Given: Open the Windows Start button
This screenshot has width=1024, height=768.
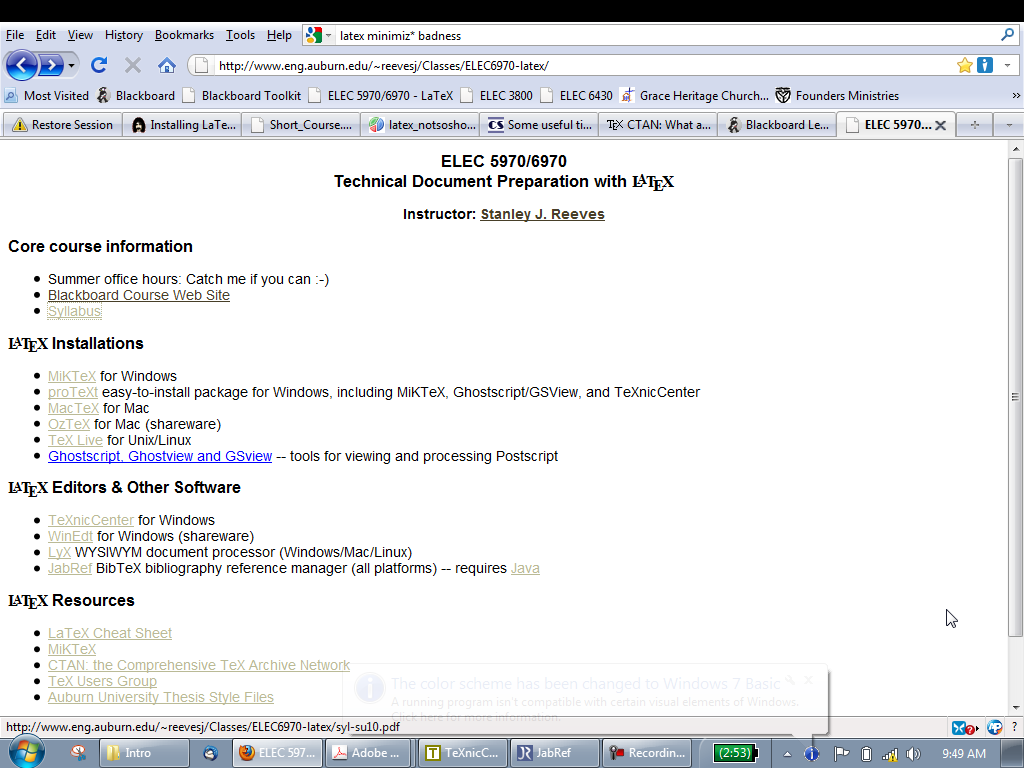Looking at the screenshot, I should point(26,751).
